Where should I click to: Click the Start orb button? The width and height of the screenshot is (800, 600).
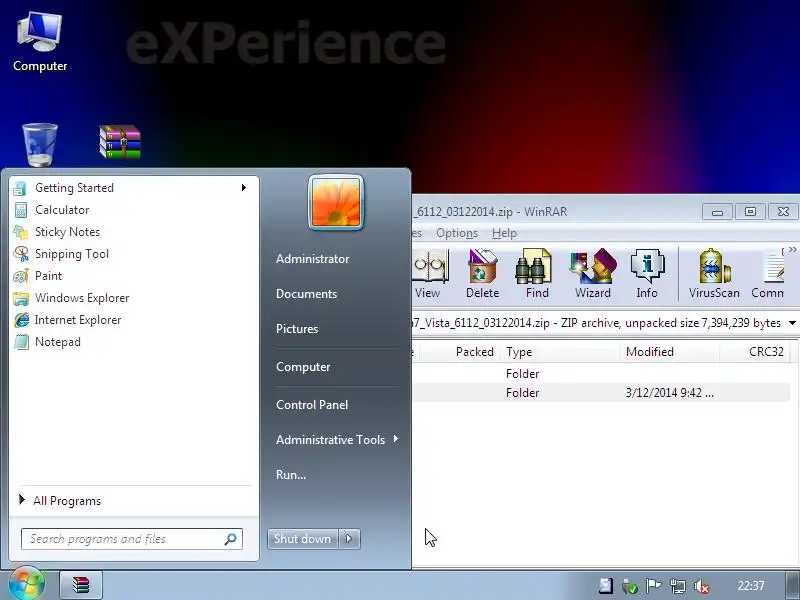pyautogui.click(x=26, y=584)
